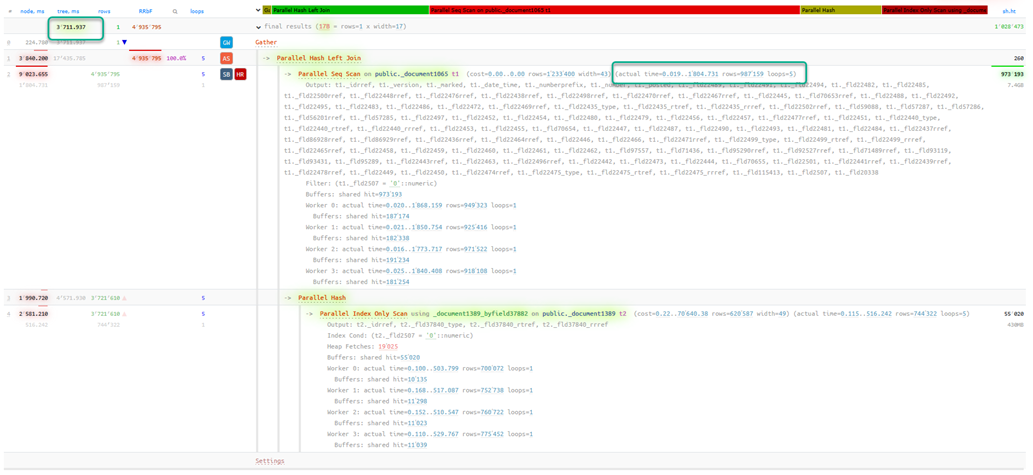Select the olive Parallel Hash timeline segment

pyautogui.click(x=840, y=10)
